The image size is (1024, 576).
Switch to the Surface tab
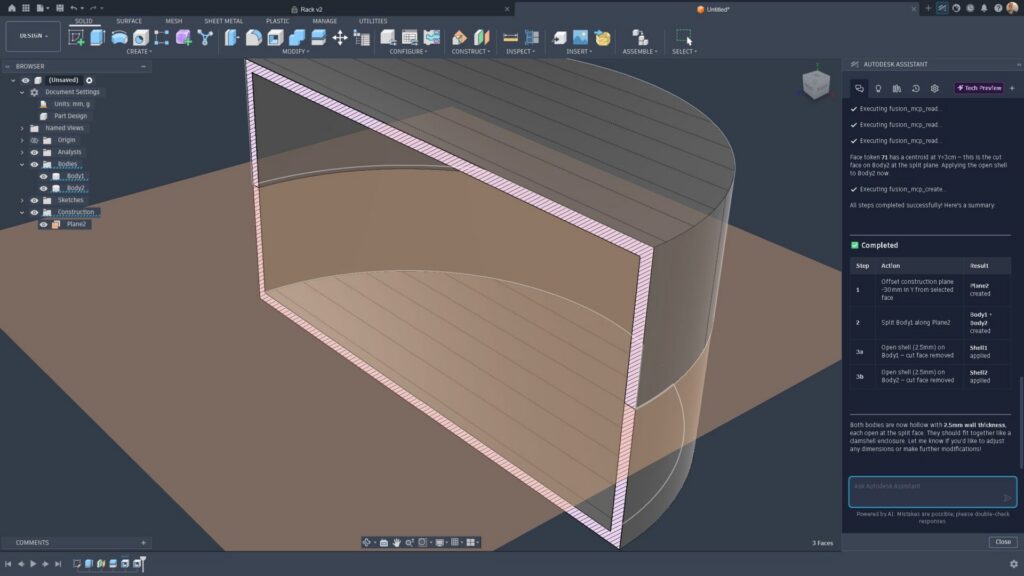click(x=129, y=21)
